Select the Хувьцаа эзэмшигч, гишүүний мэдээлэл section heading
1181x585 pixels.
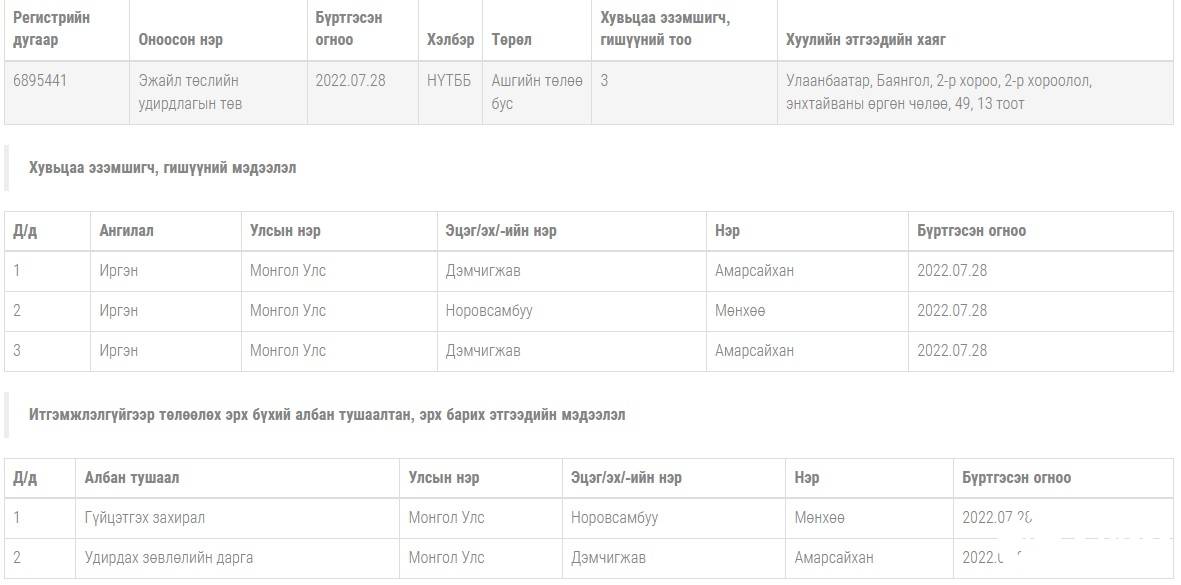click(163, 168)
